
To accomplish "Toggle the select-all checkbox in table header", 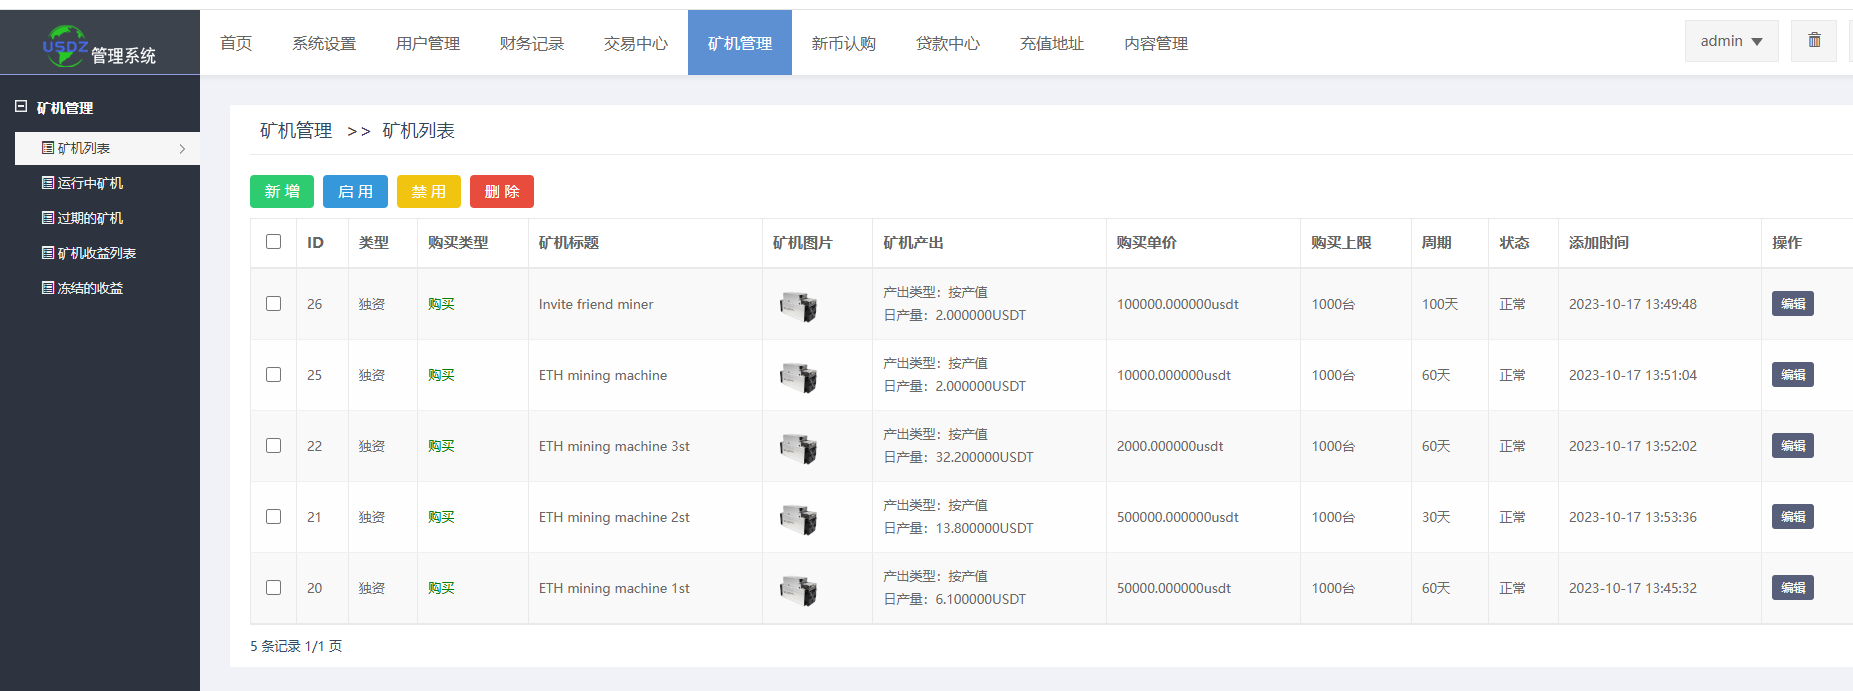I will point(274,242).
